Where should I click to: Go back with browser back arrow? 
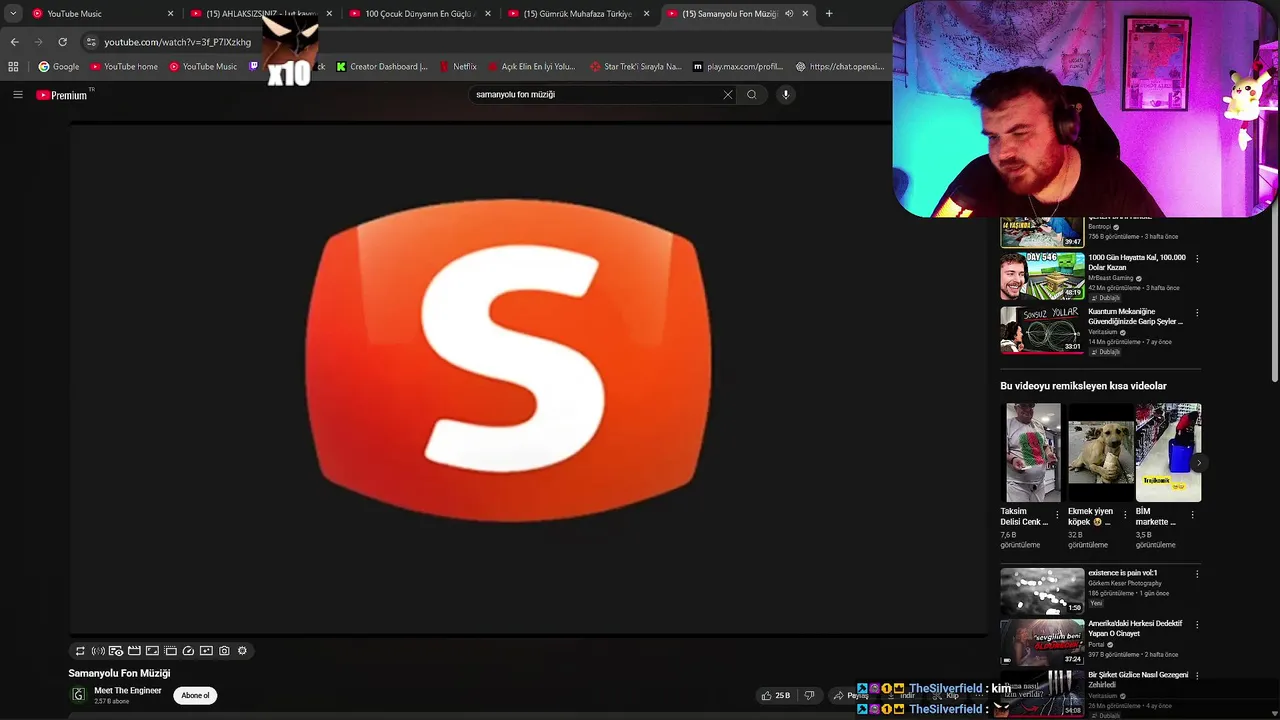coord(14,42)
